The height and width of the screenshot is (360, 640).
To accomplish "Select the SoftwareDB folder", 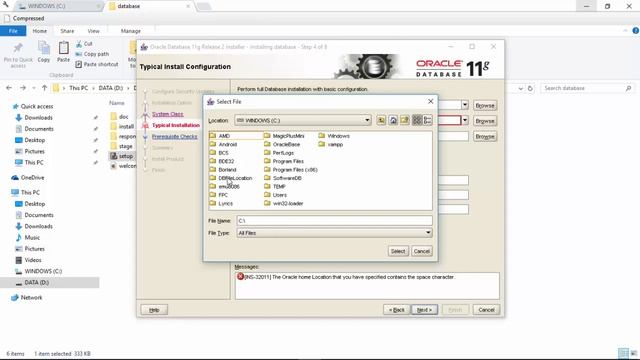I will tap(283, 178).
